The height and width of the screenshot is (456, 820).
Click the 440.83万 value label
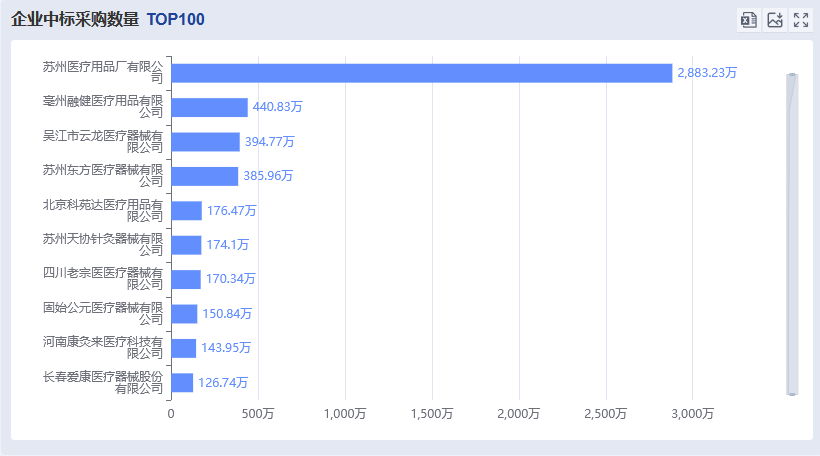tap(277, 107)
